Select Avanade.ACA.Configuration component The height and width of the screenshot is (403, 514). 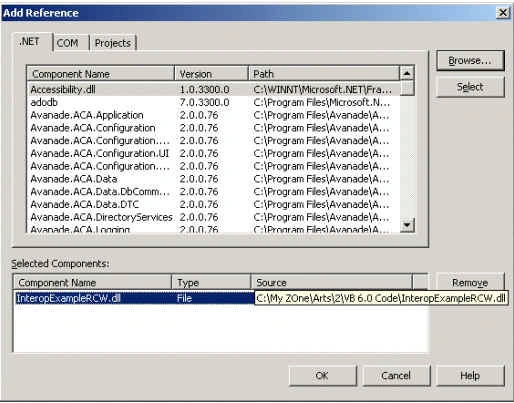213,128
